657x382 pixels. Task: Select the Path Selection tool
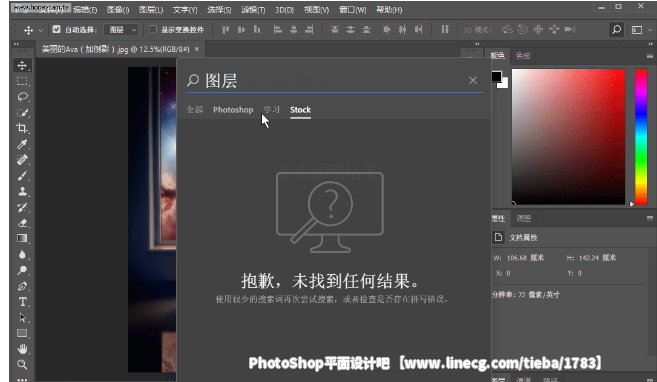click(x=22, y=317)
